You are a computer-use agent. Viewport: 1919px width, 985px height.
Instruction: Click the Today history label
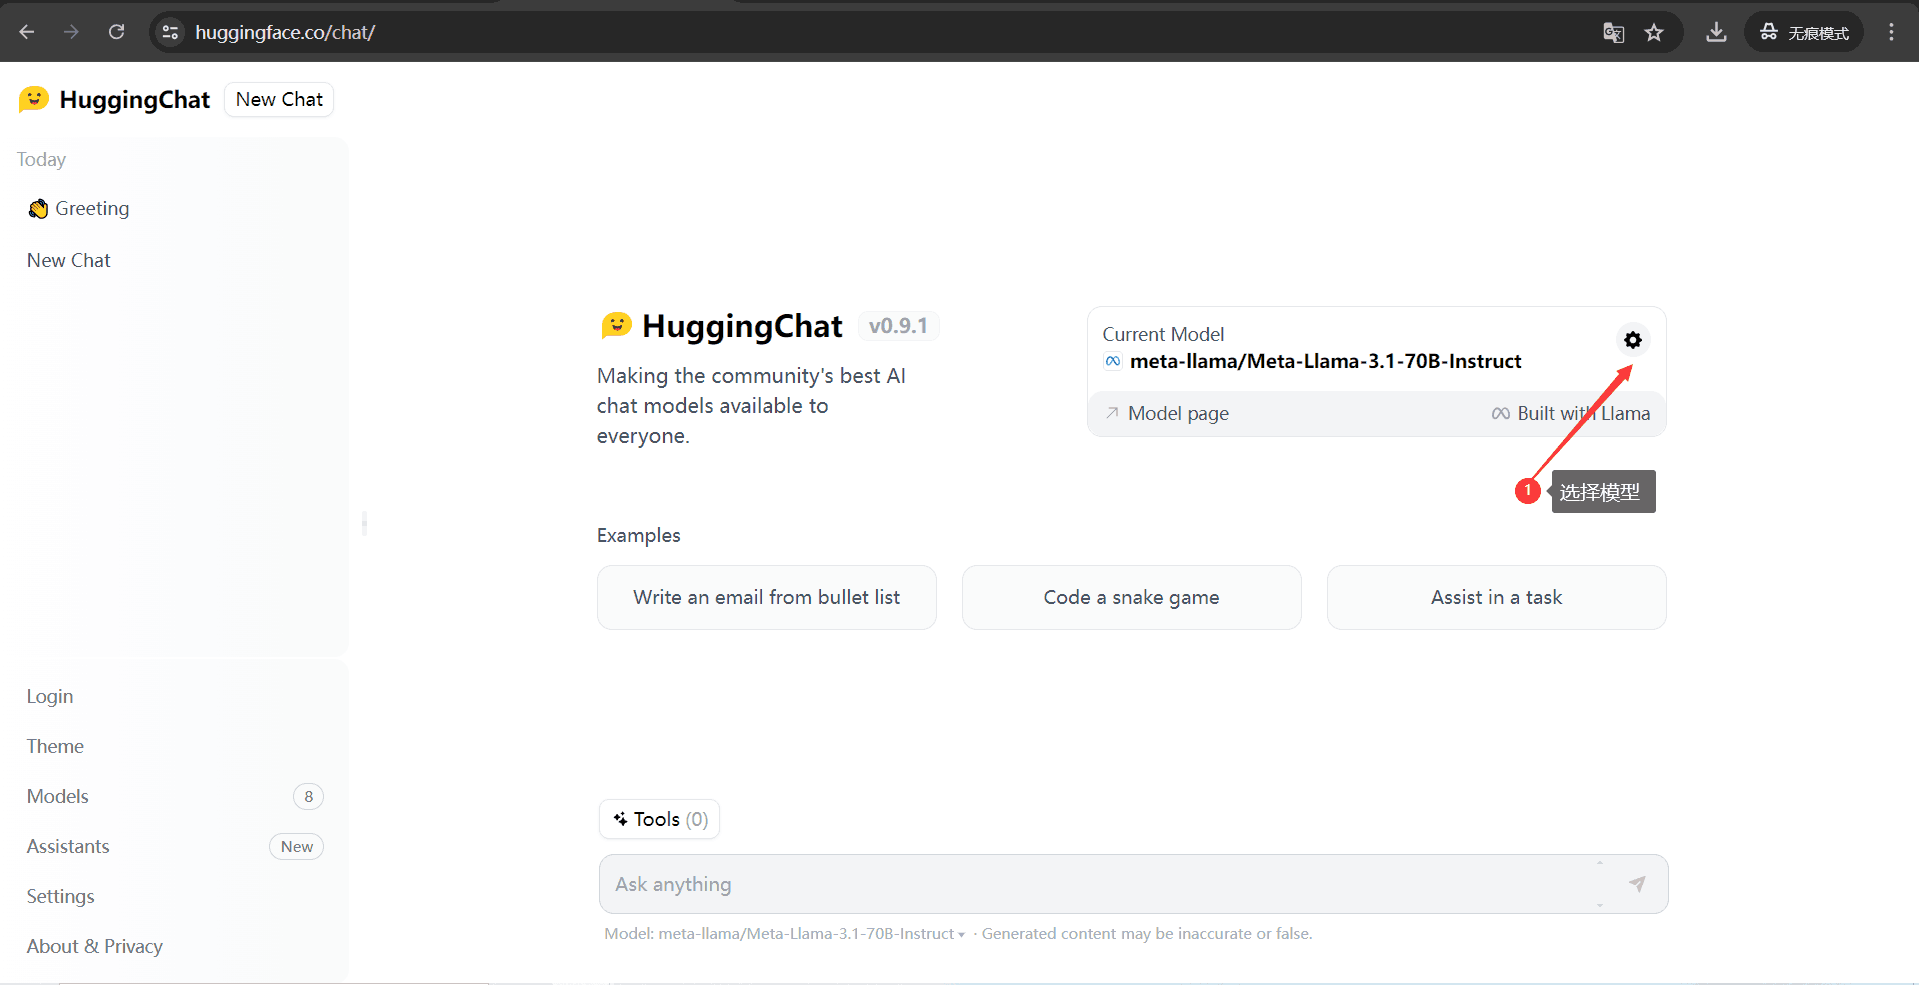click(x=41, y=159)
